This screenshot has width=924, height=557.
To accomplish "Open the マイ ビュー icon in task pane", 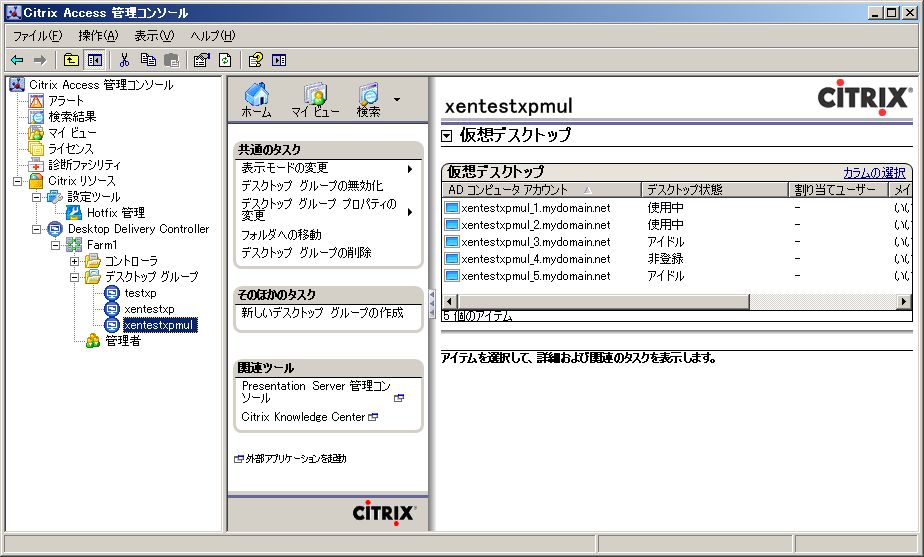I will (x=315, y=100).
